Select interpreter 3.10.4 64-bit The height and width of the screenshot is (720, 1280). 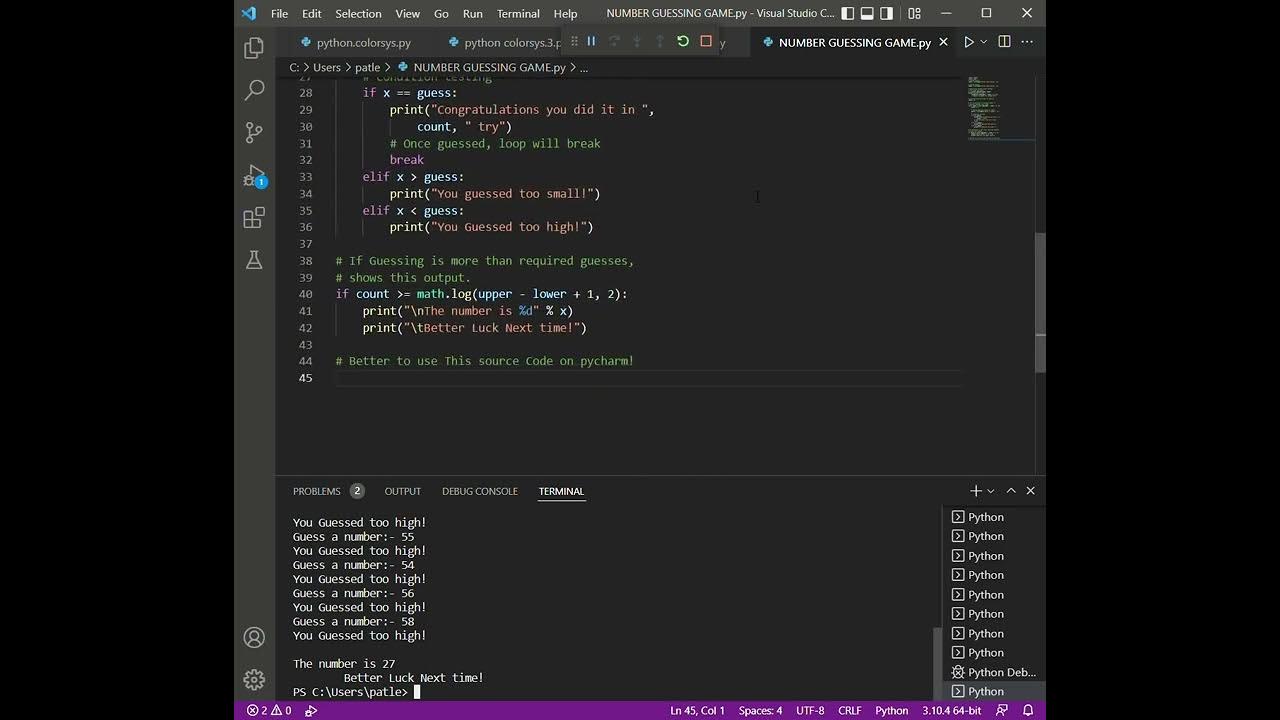[x=950, y=711]
